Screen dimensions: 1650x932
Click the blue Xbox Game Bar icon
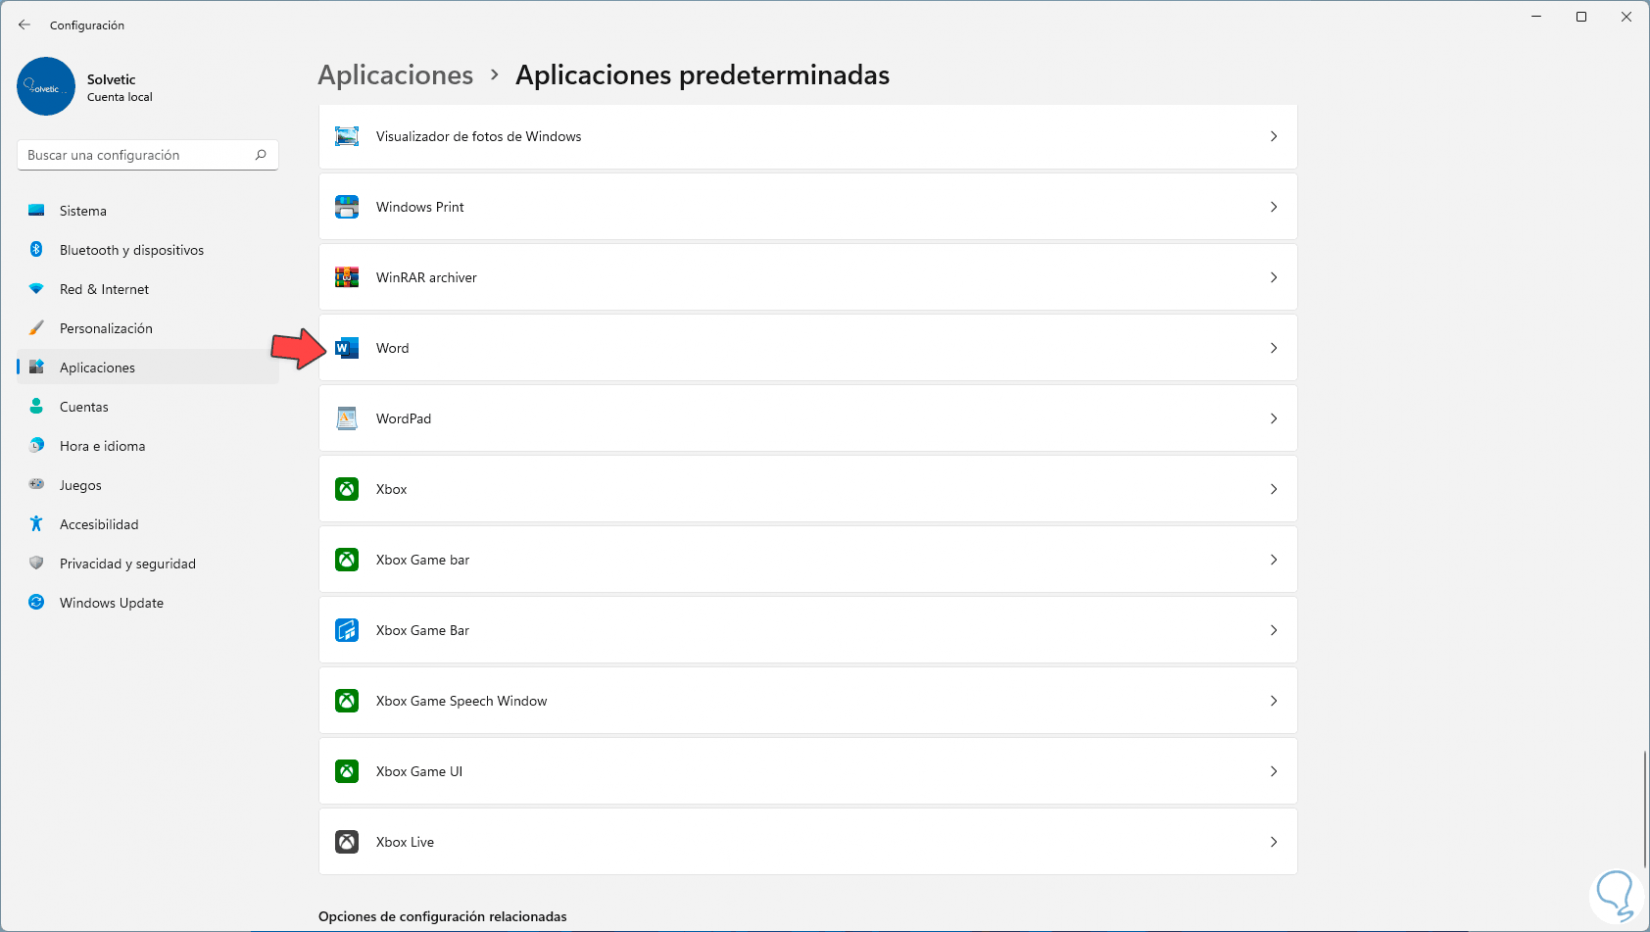click(347, 630)
